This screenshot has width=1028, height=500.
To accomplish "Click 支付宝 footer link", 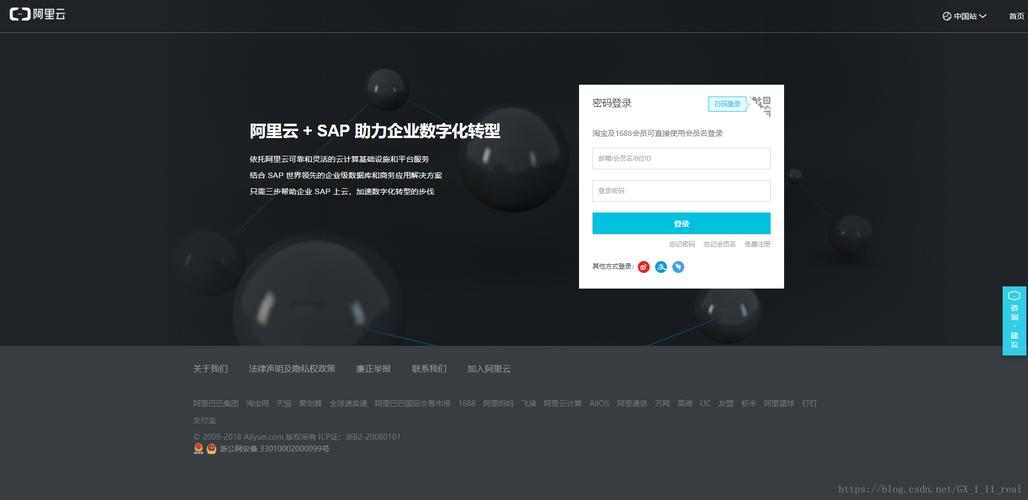I will (x=205, y=421).
